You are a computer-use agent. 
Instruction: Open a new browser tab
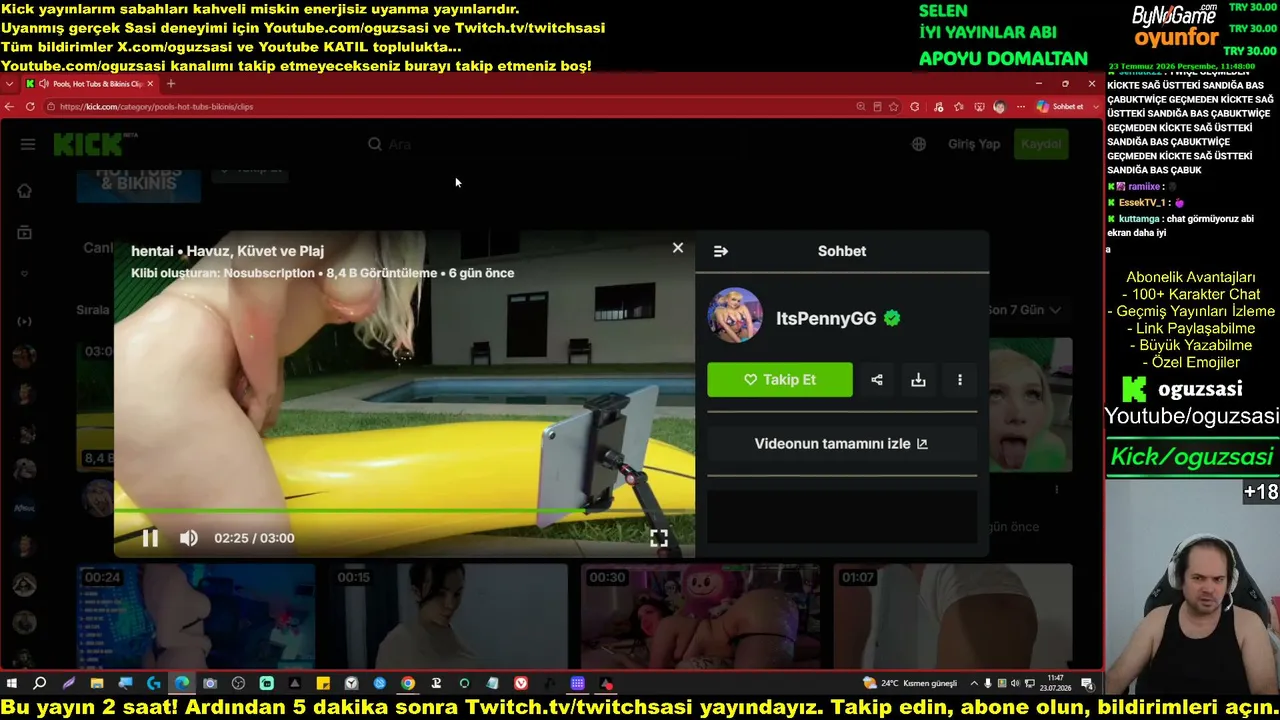[x=171, y=84]
